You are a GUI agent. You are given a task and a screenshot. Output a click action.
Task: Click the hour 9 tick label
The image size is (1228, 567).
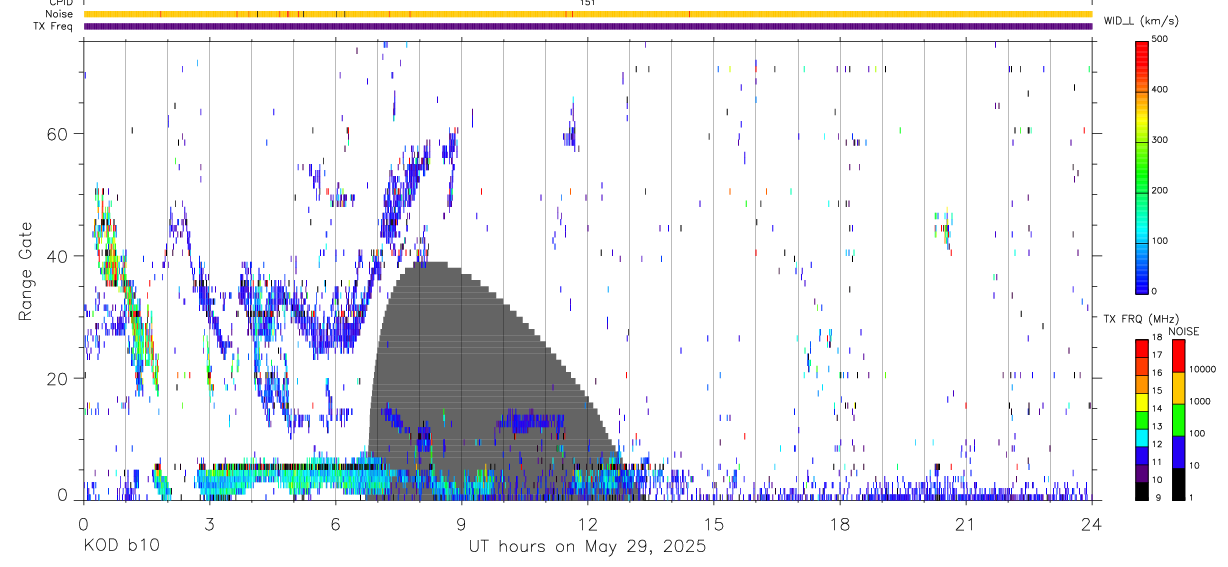(461, 524)
